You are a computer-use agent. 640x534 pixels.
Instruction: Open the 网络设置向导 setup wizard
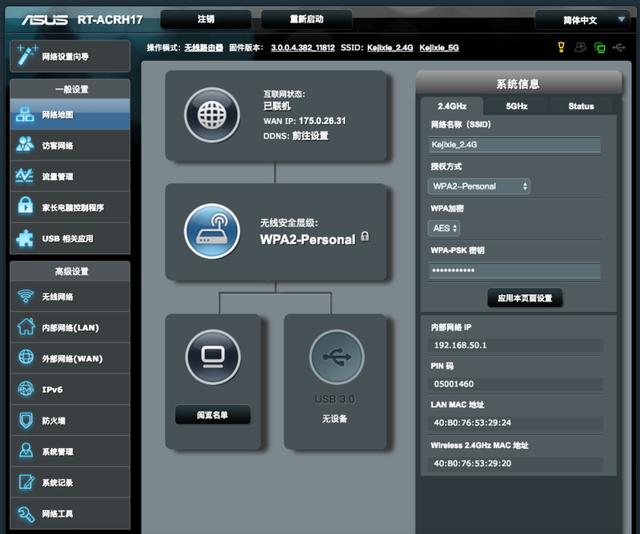coord(69,57)
